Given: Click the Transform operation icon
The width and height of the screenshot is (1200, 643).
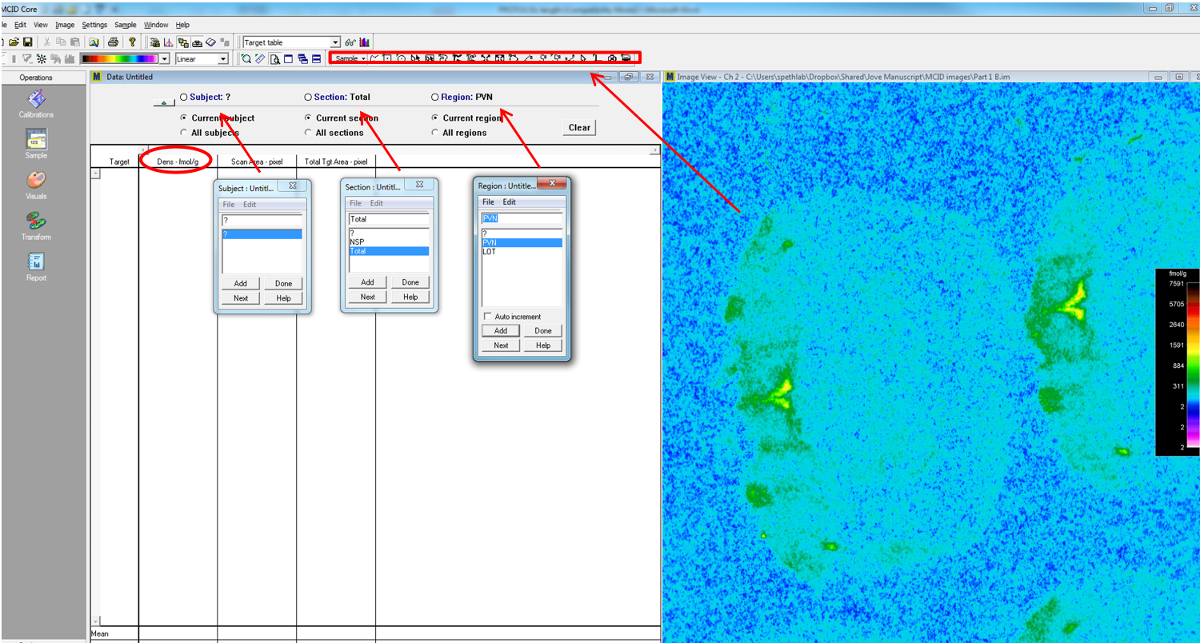Looking at the screenshot, I should (36, 221).
